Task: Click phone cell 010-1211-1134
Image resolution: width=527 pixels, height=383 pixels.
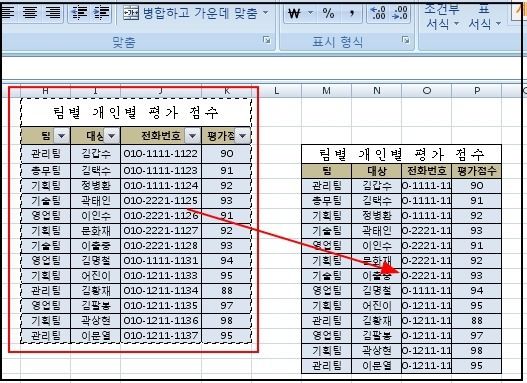Action: (161, 290)
